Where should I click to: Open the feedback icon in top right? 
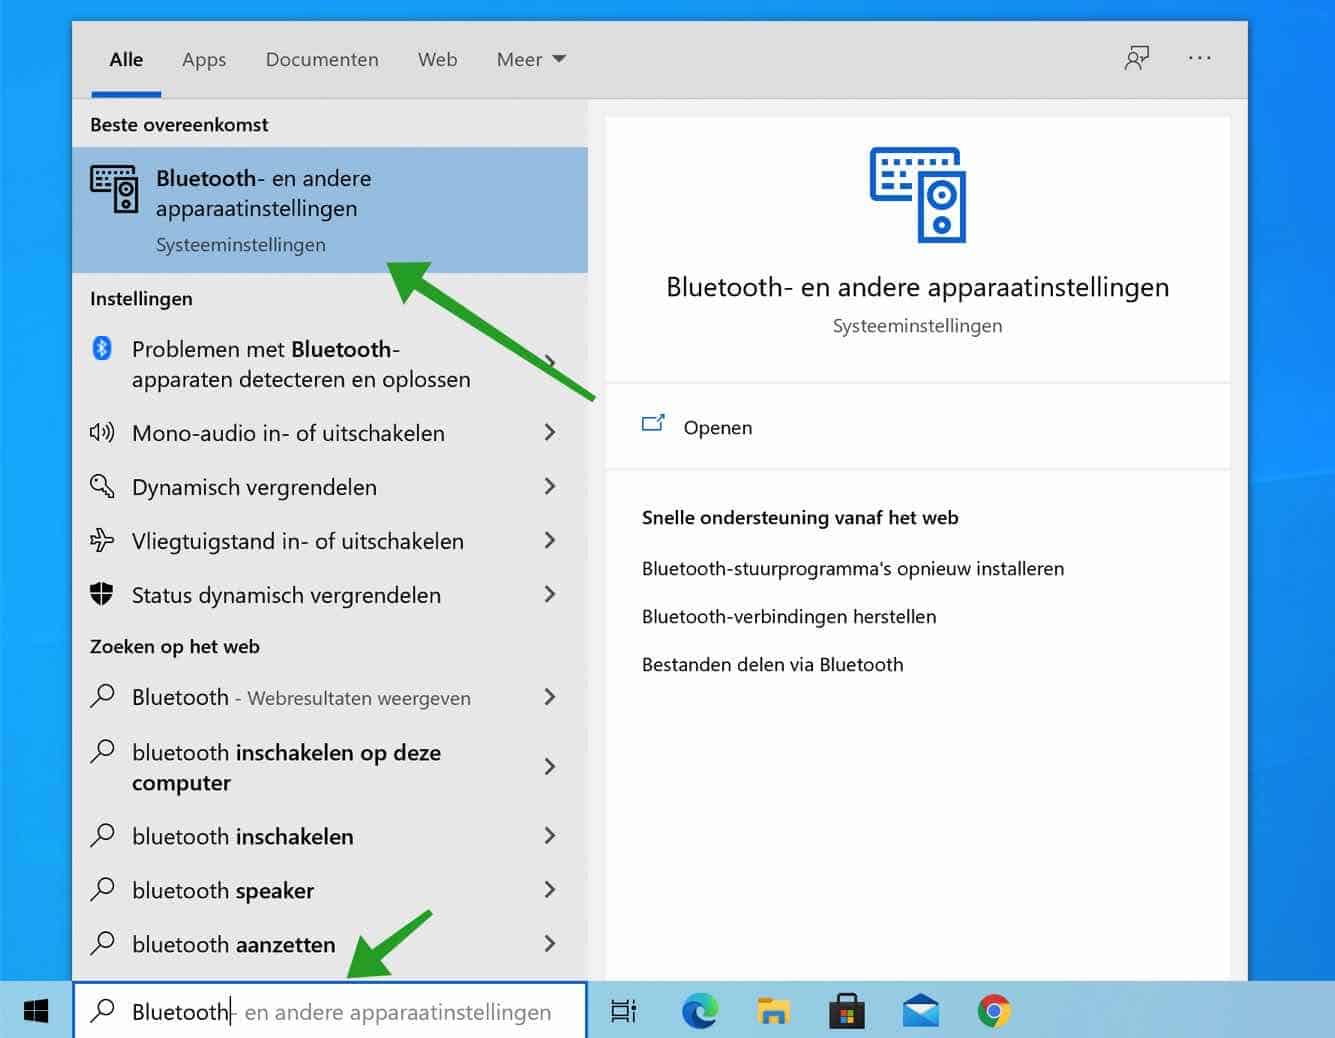click(x=1137, y=59)
